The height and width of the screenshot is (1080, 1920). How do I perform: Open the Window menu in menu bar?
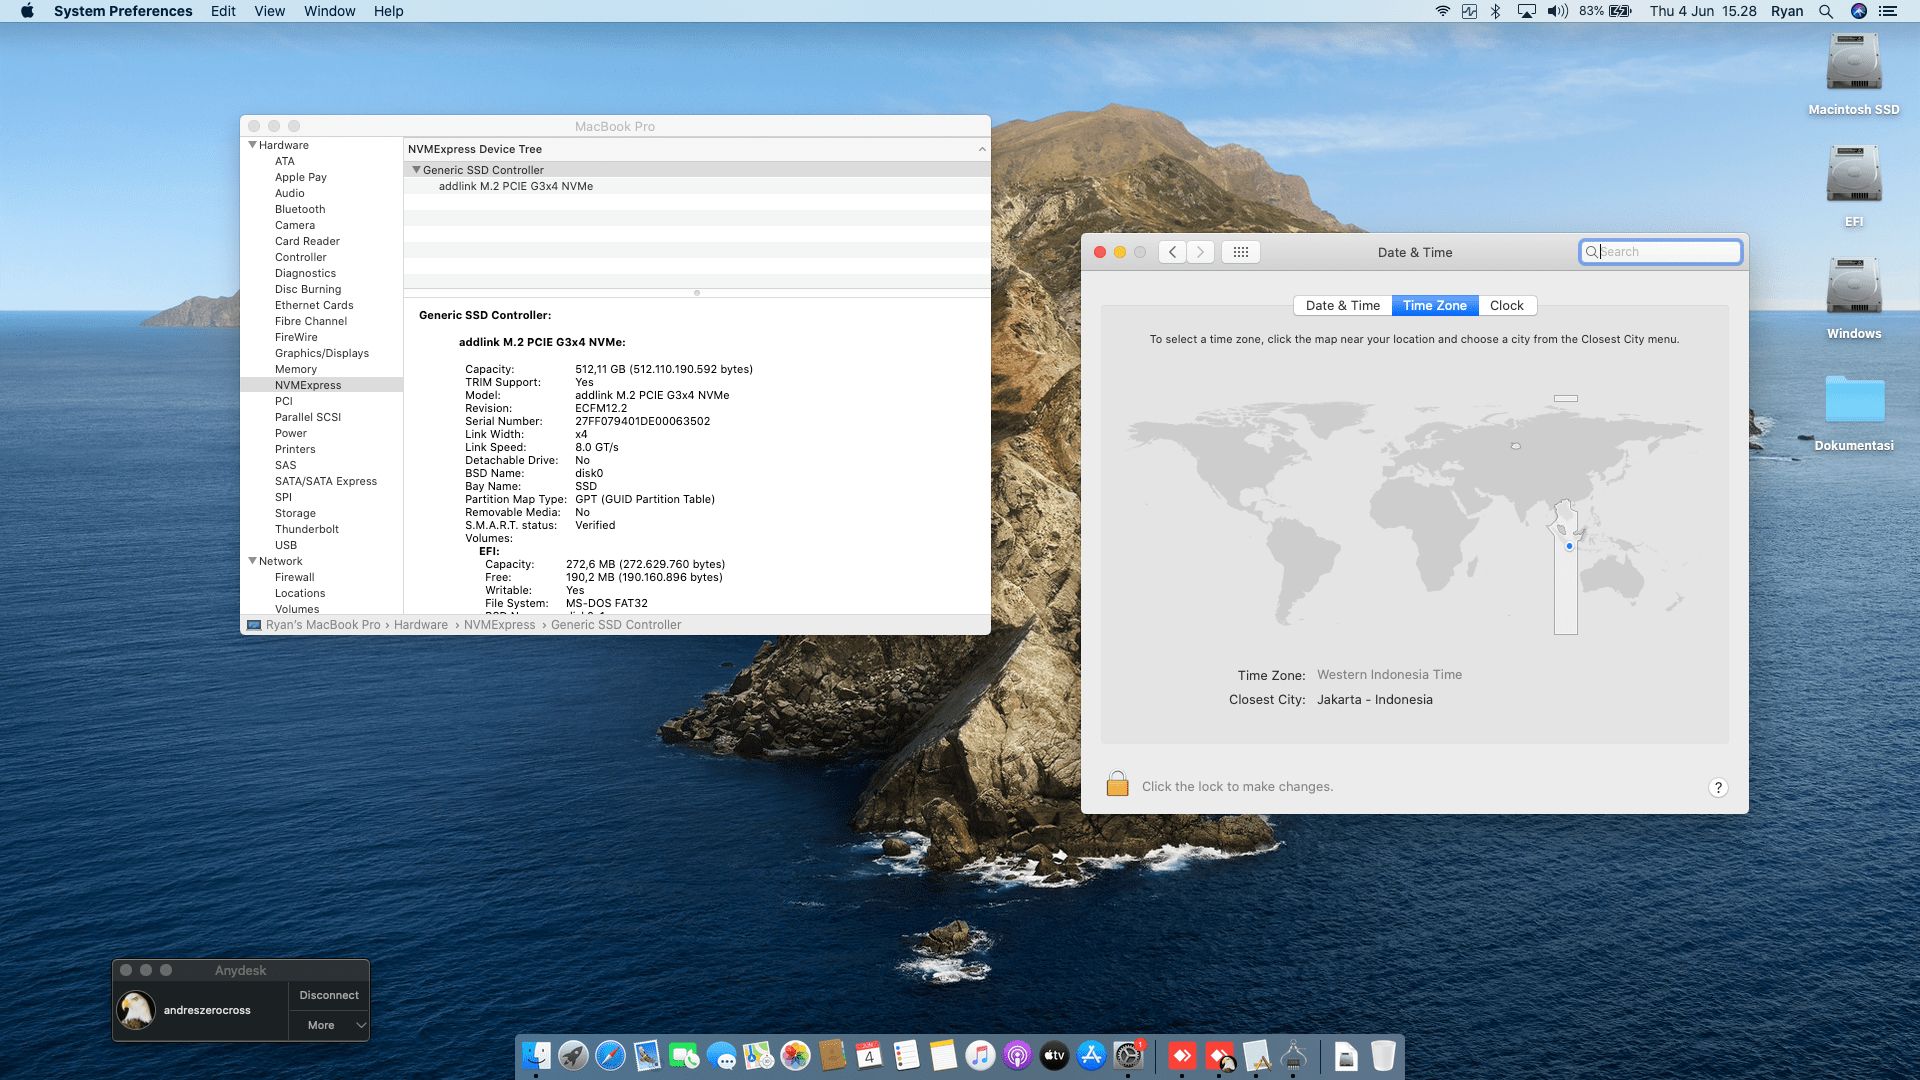click(x=329, y=11)
